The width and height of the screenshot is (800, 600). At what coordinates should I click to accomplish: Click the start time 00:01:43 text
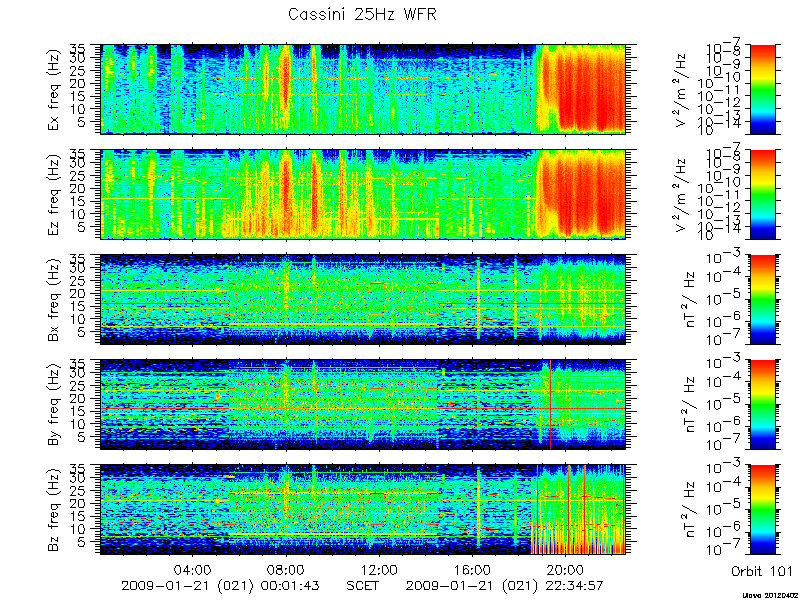pyautogui.click(x=289, y=585)
